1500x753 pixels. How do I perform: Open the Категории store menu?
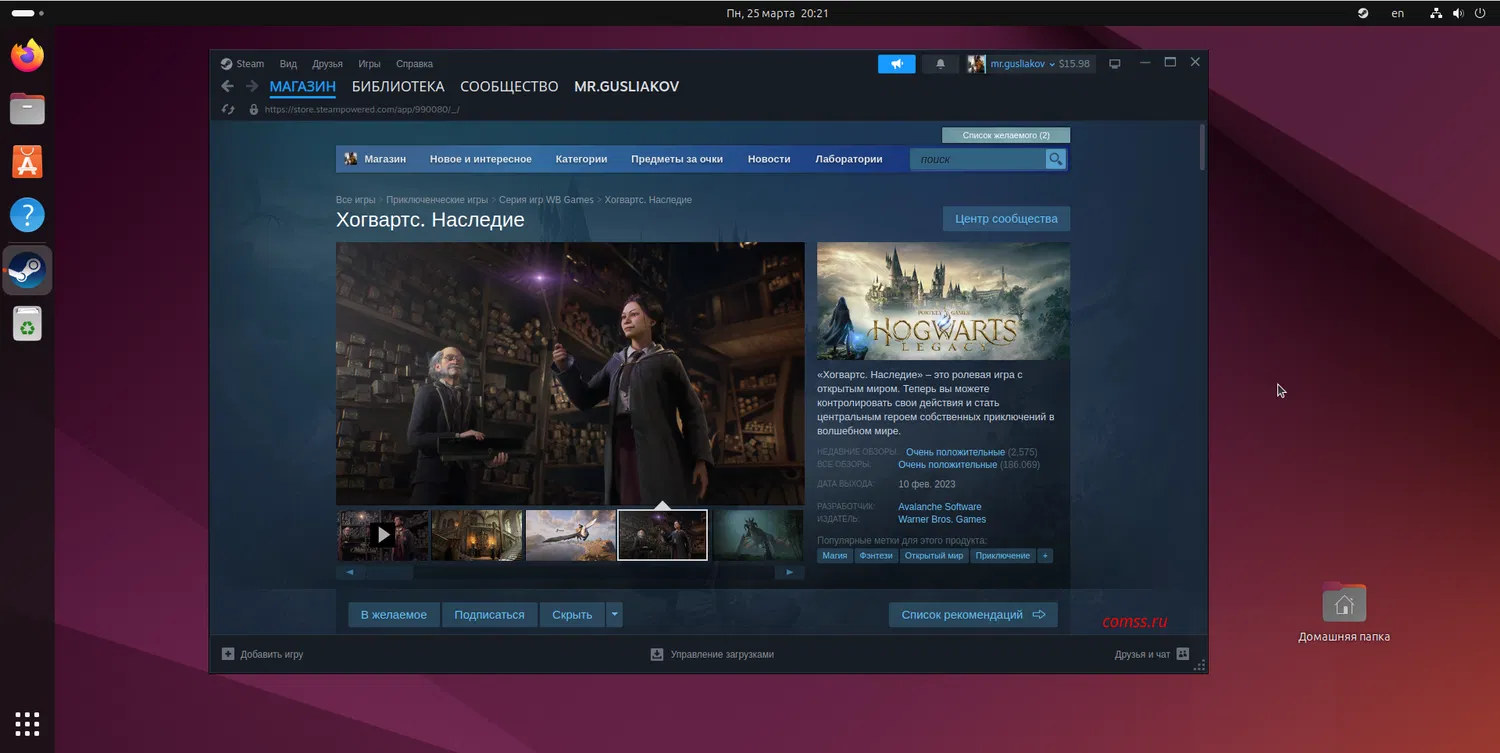point(581,159)
